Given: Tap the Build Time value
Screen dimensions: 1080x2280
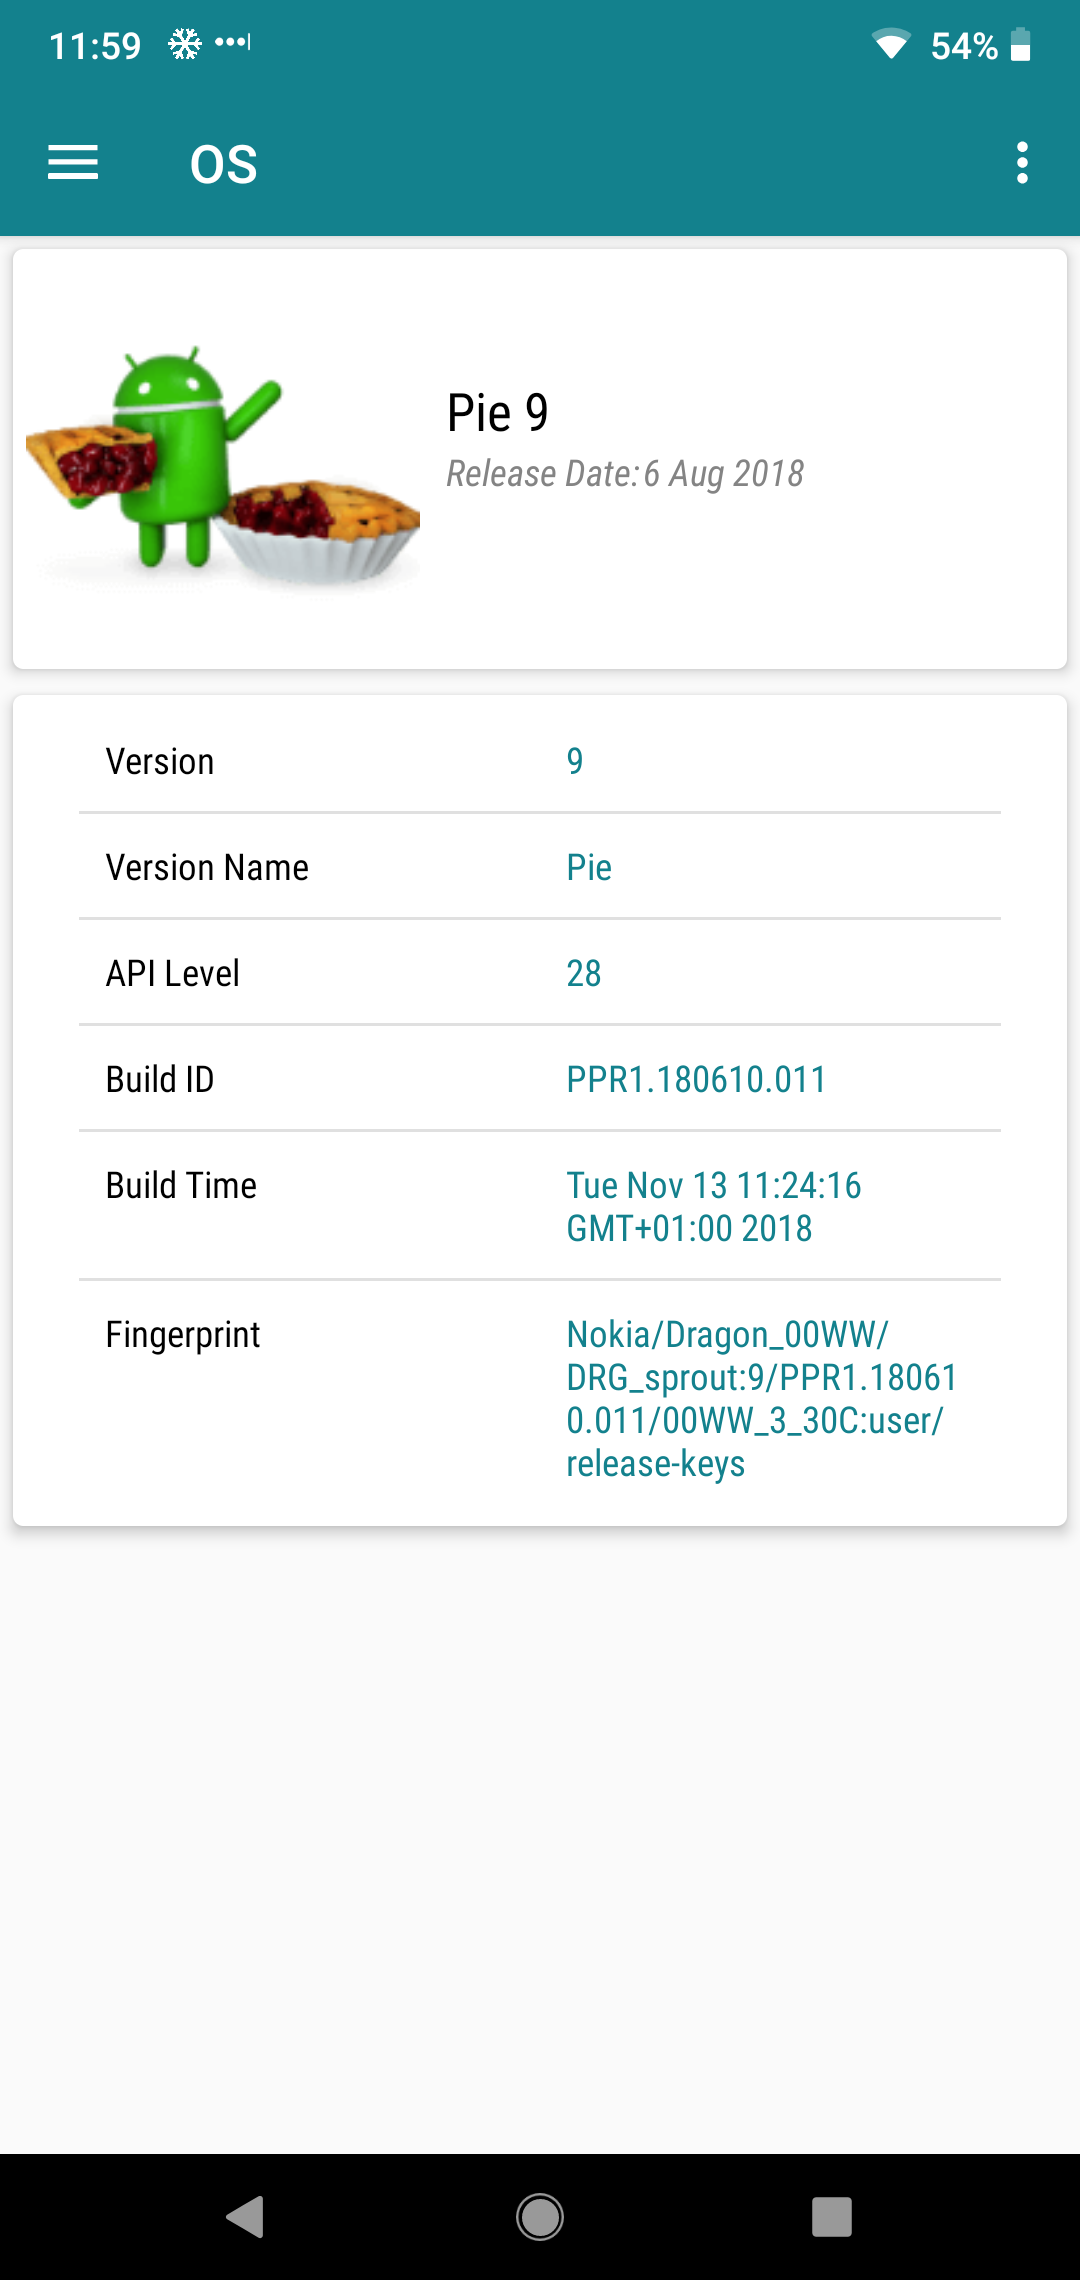Looking at the screenshot, I should (x=714, y=1207).
